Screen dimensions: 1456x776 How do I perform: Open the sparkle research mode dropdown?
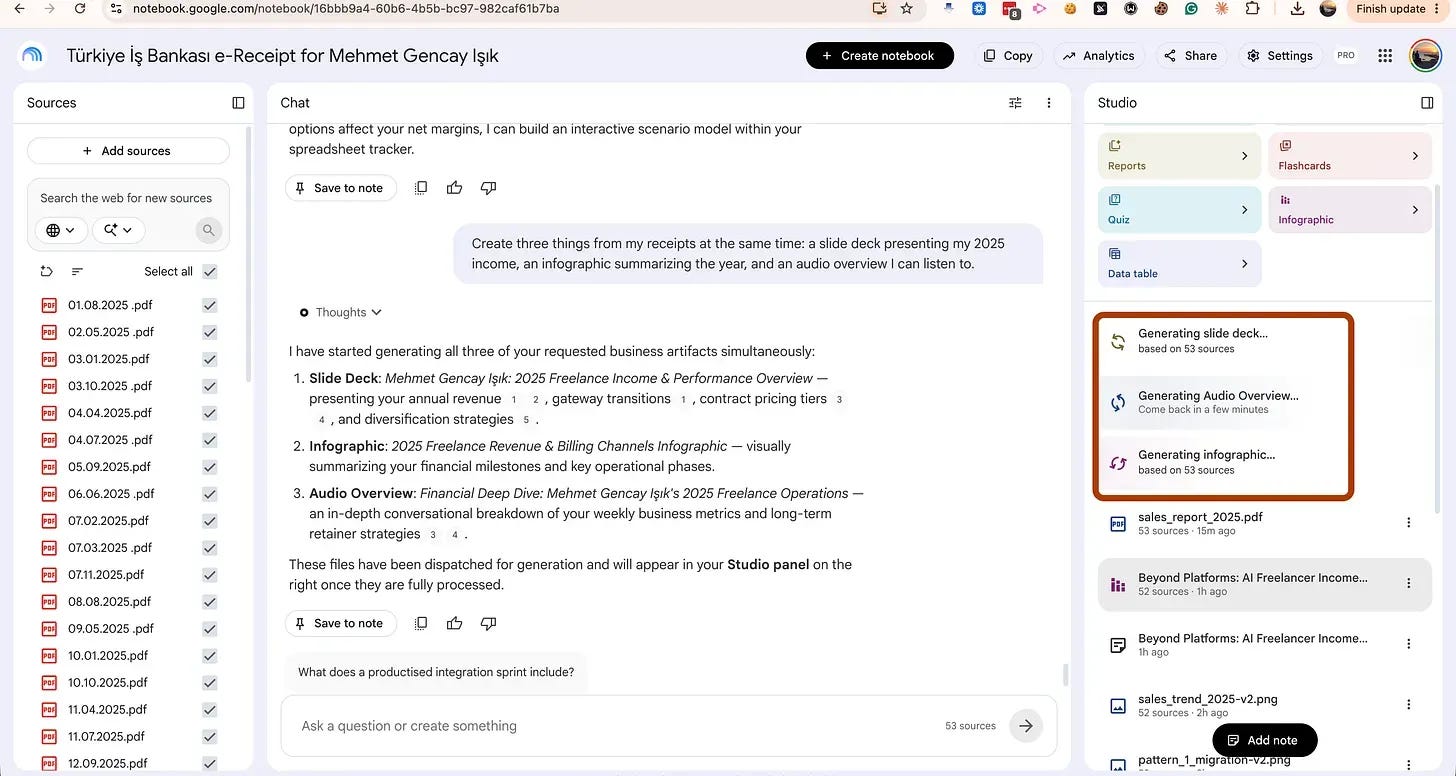pyautogui.click(x=118, y=230)
